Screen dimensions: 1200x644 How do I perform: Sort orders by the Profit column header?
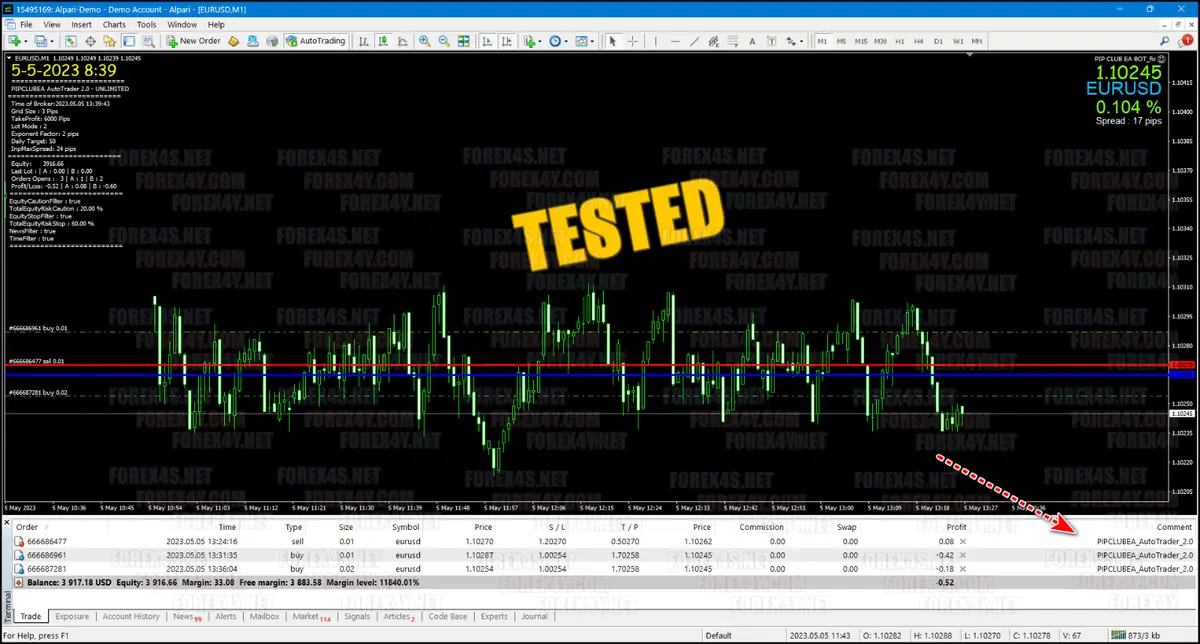point(956,527)
